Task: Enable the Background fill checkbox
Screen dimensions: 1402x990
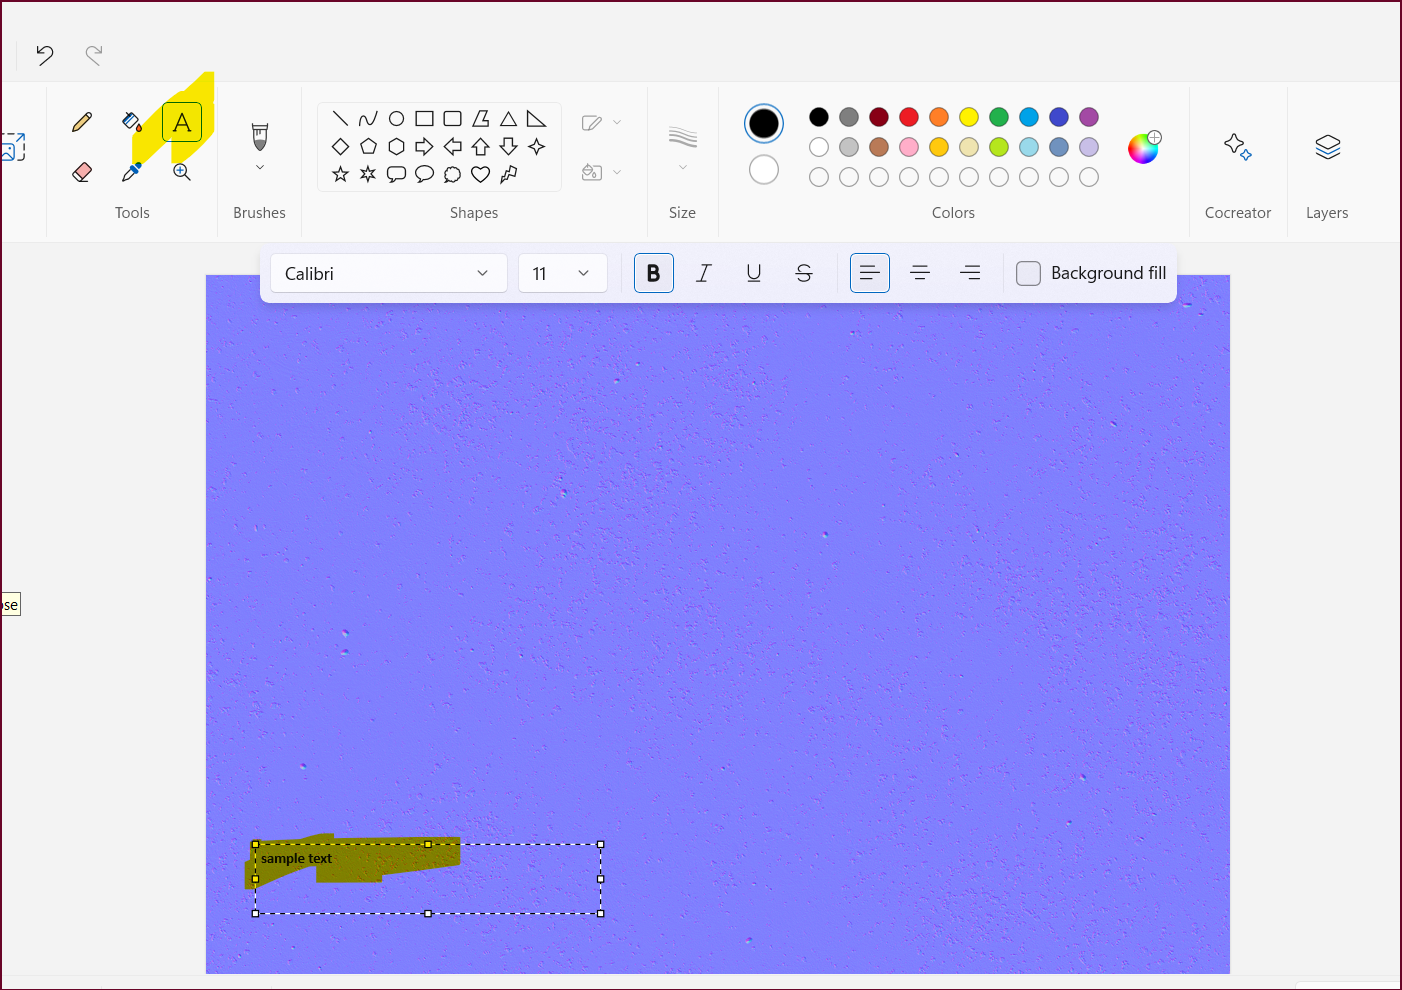Action: coord(1029,273)
